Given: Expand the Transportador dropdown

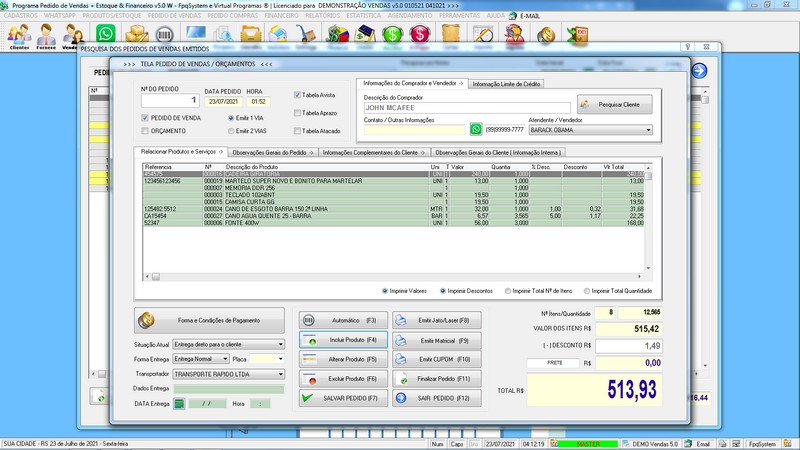Looking at the screenshot, I should (281, 374).
